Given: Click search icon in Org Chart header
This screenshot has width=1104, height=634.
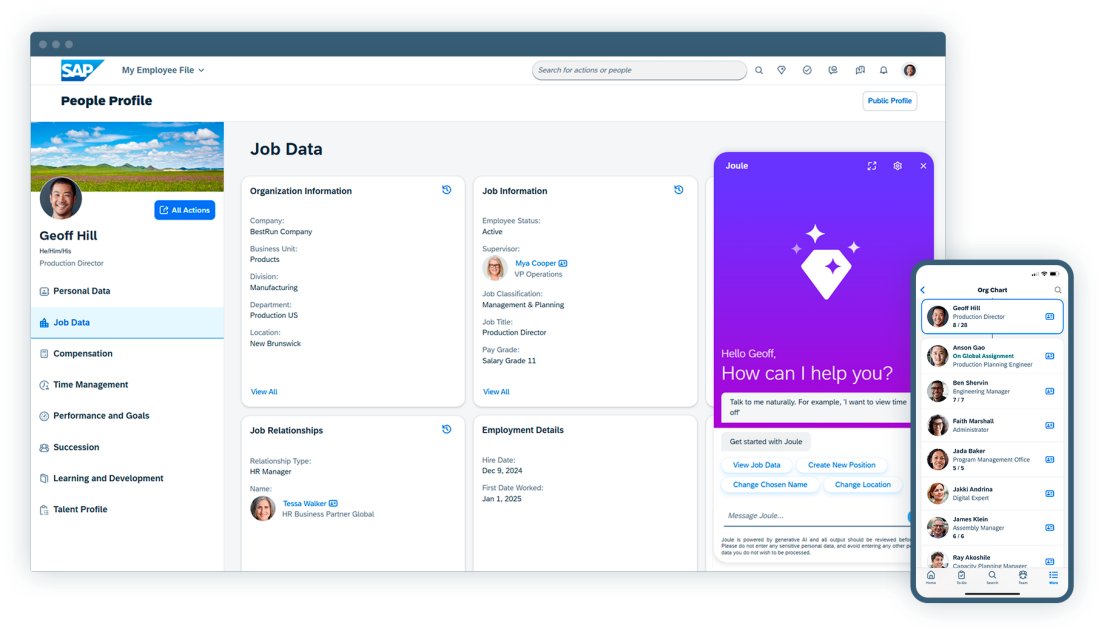Looking at the screenshot, I should click(1057, 289).
